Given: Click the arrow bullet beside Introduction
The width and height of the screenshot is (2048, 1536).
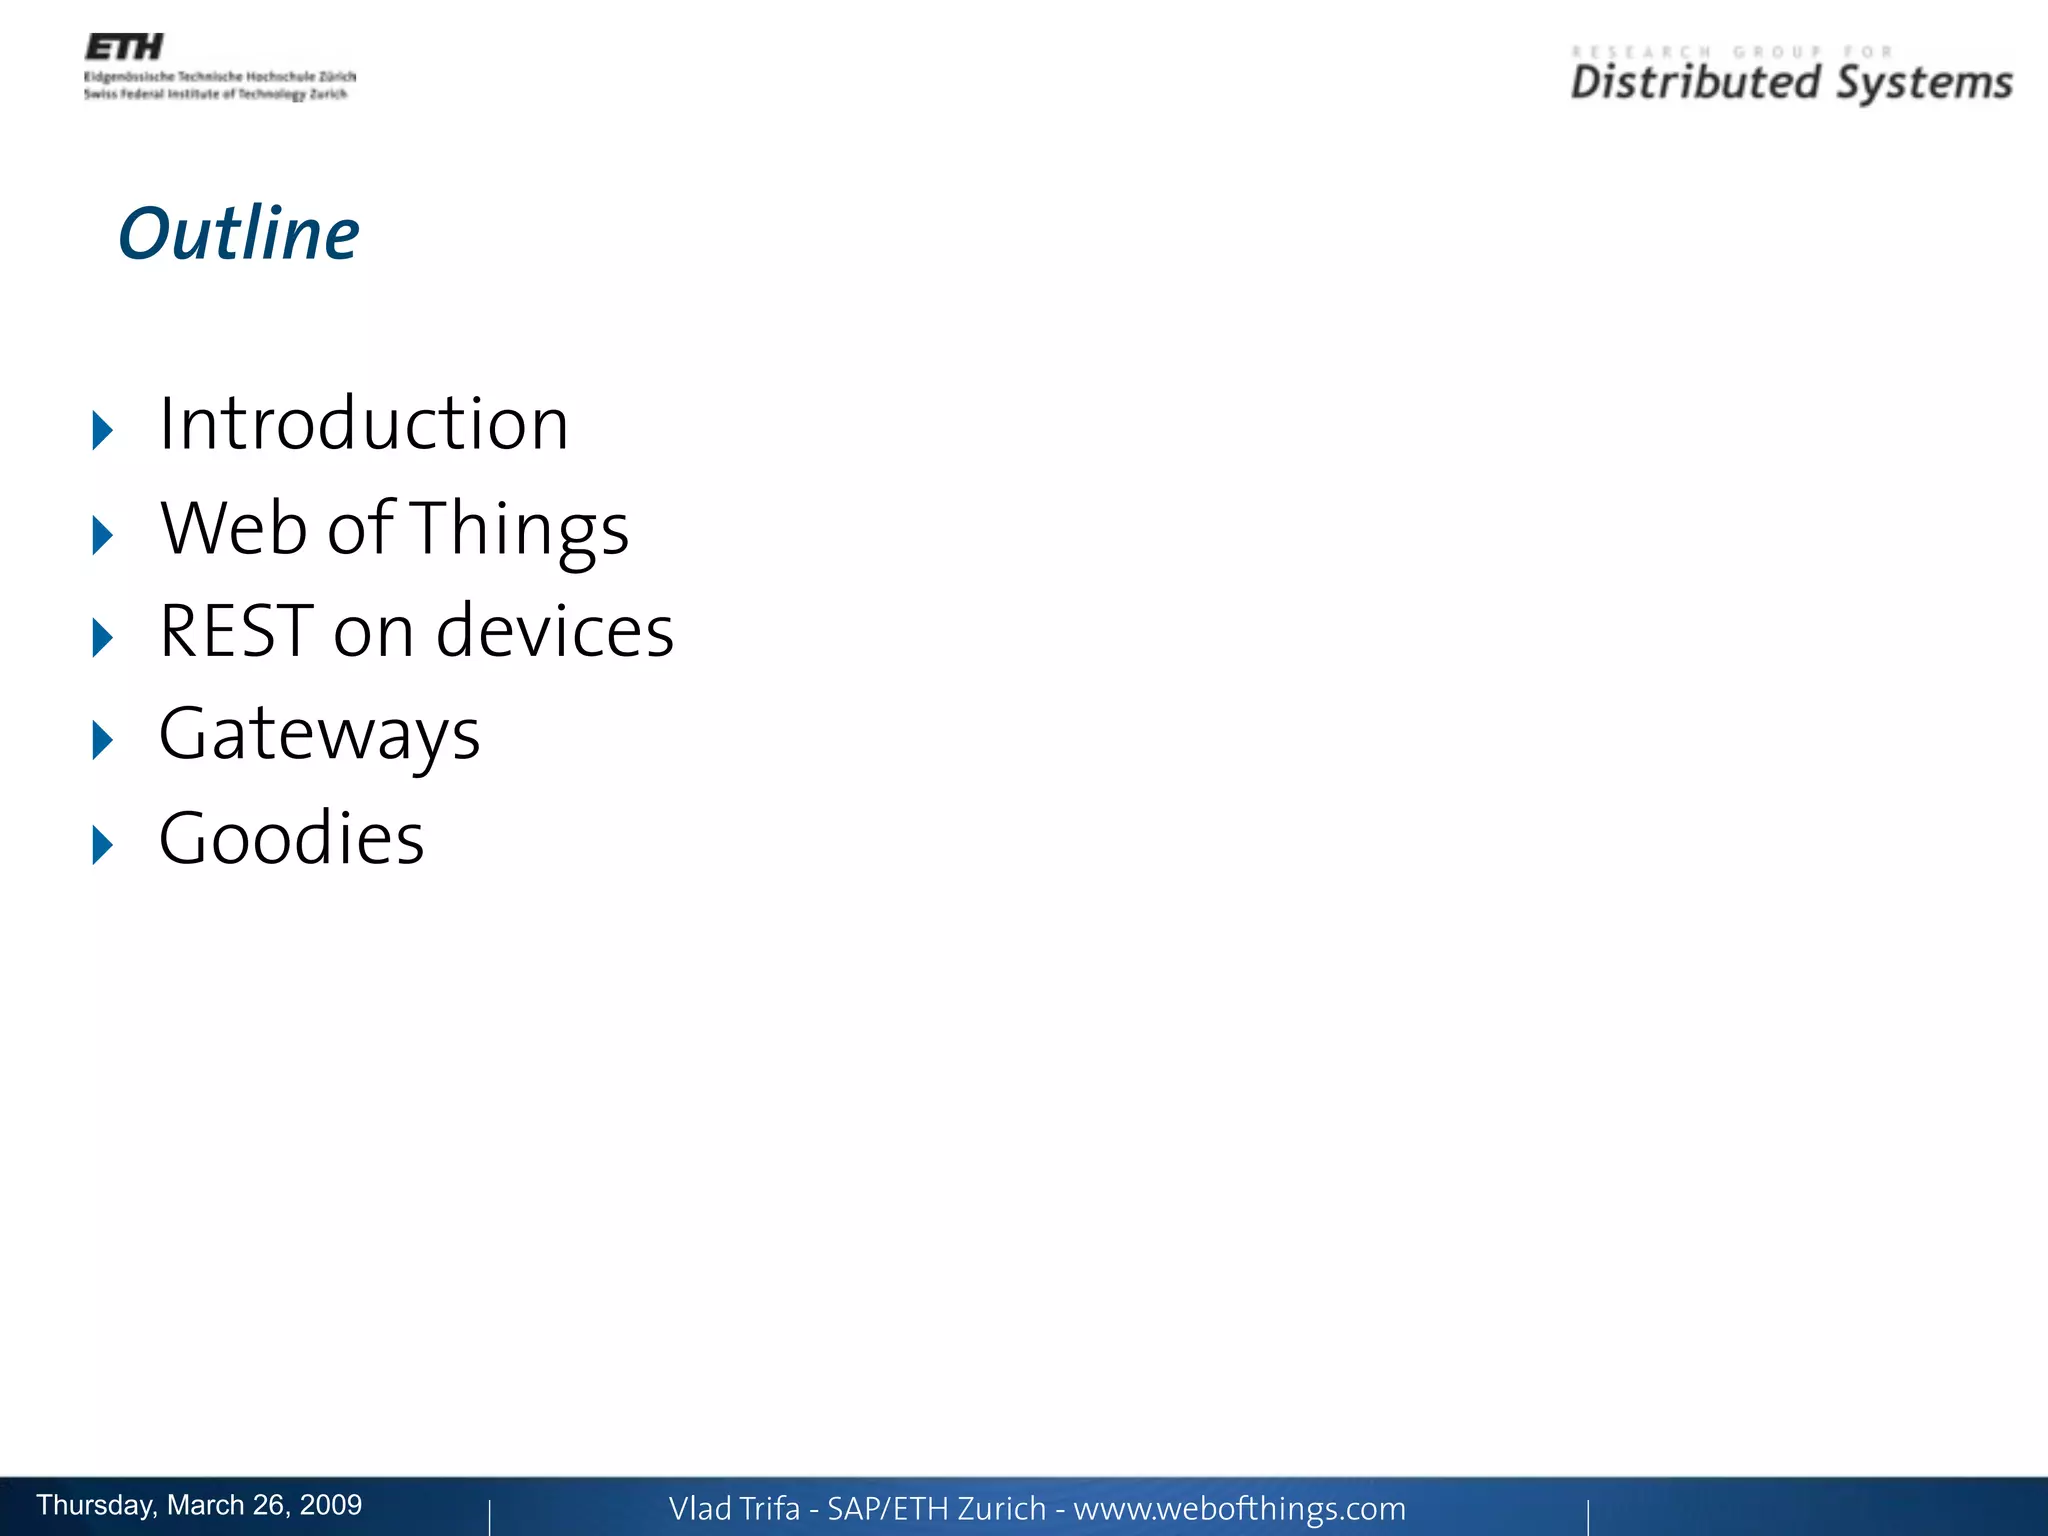Looking at the screenshot, I should 102,431.
